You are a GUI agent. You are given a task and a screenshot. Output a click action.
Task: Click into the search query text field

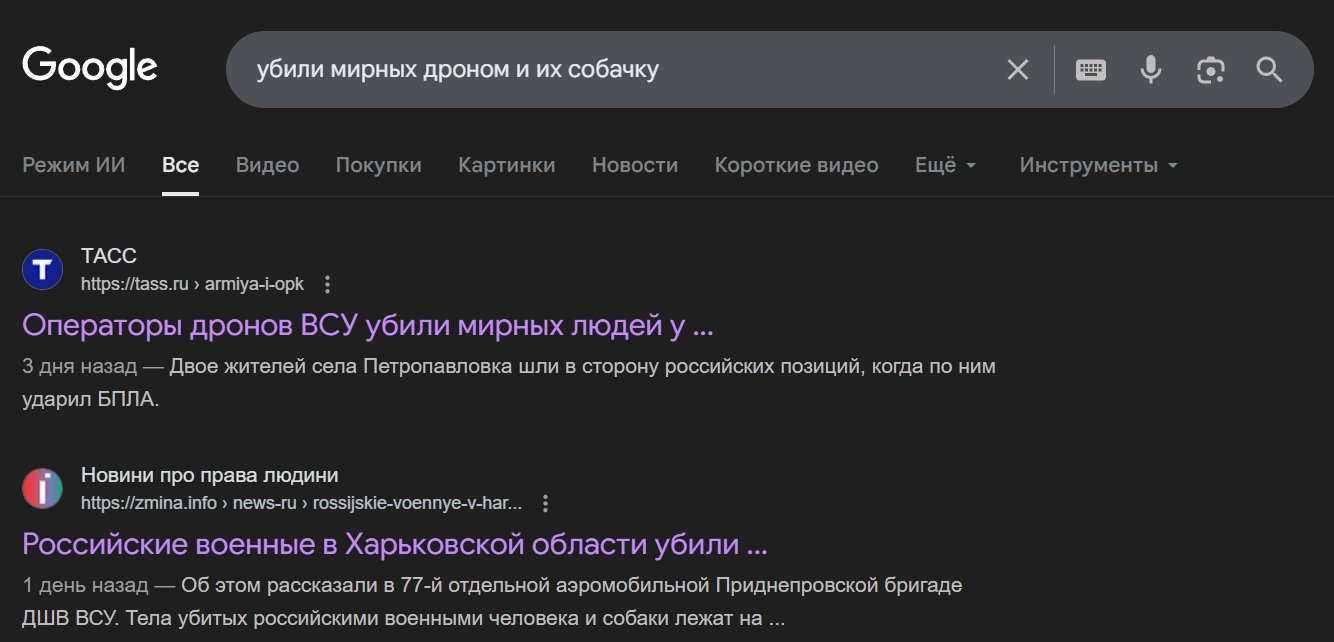point(600,69)
